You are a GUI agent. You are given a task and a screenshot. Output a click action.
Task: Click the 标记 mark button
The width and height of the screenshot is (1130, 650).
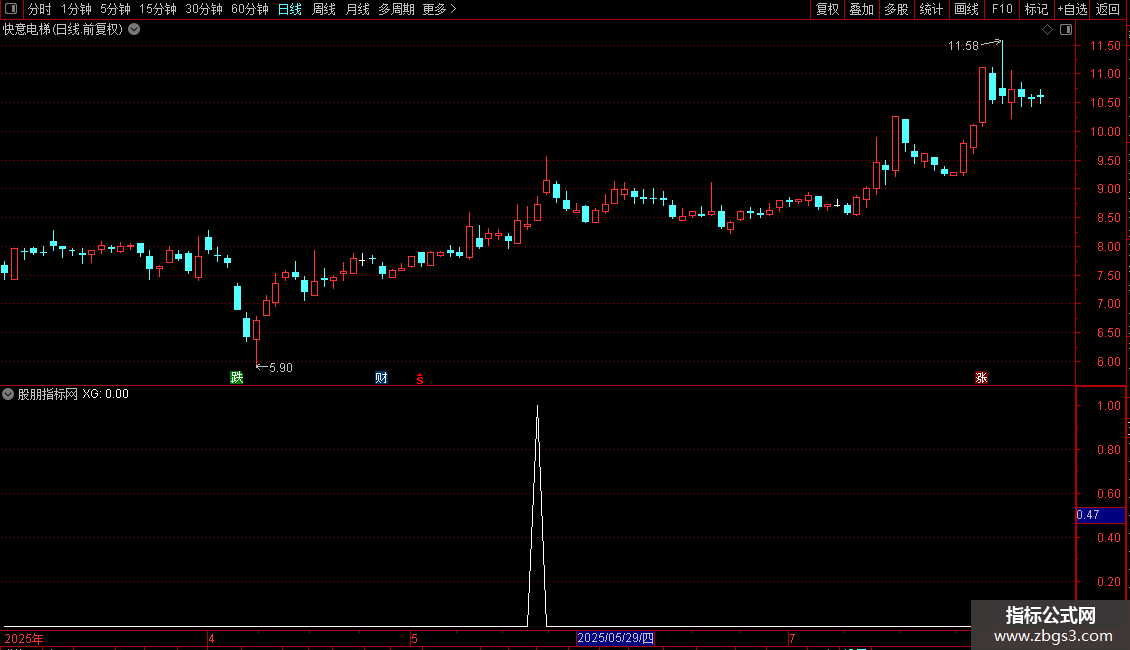(x=1036, y=9)
